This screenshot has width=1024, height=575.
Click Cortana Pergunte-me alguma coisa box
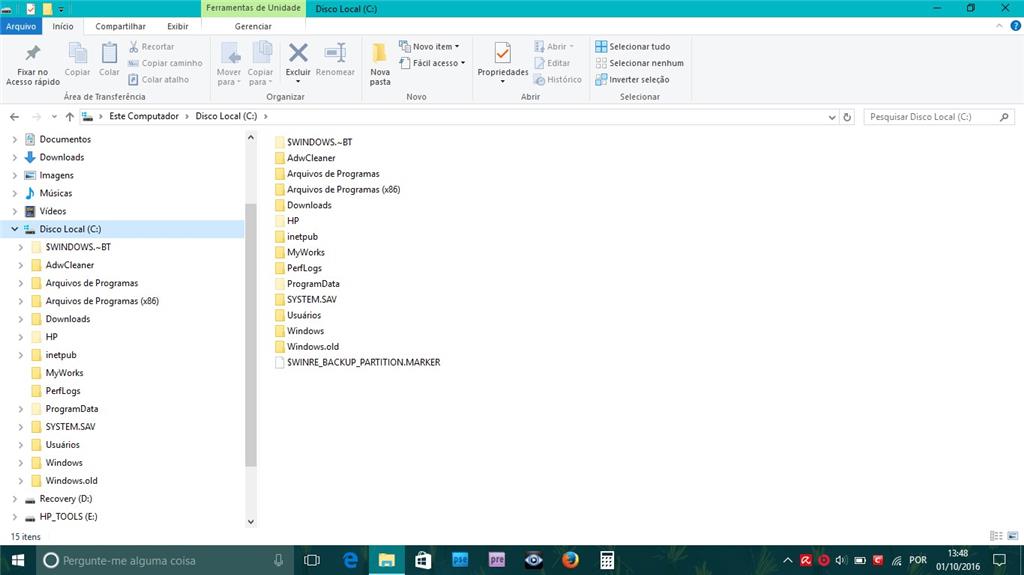(x=163, y=560)
